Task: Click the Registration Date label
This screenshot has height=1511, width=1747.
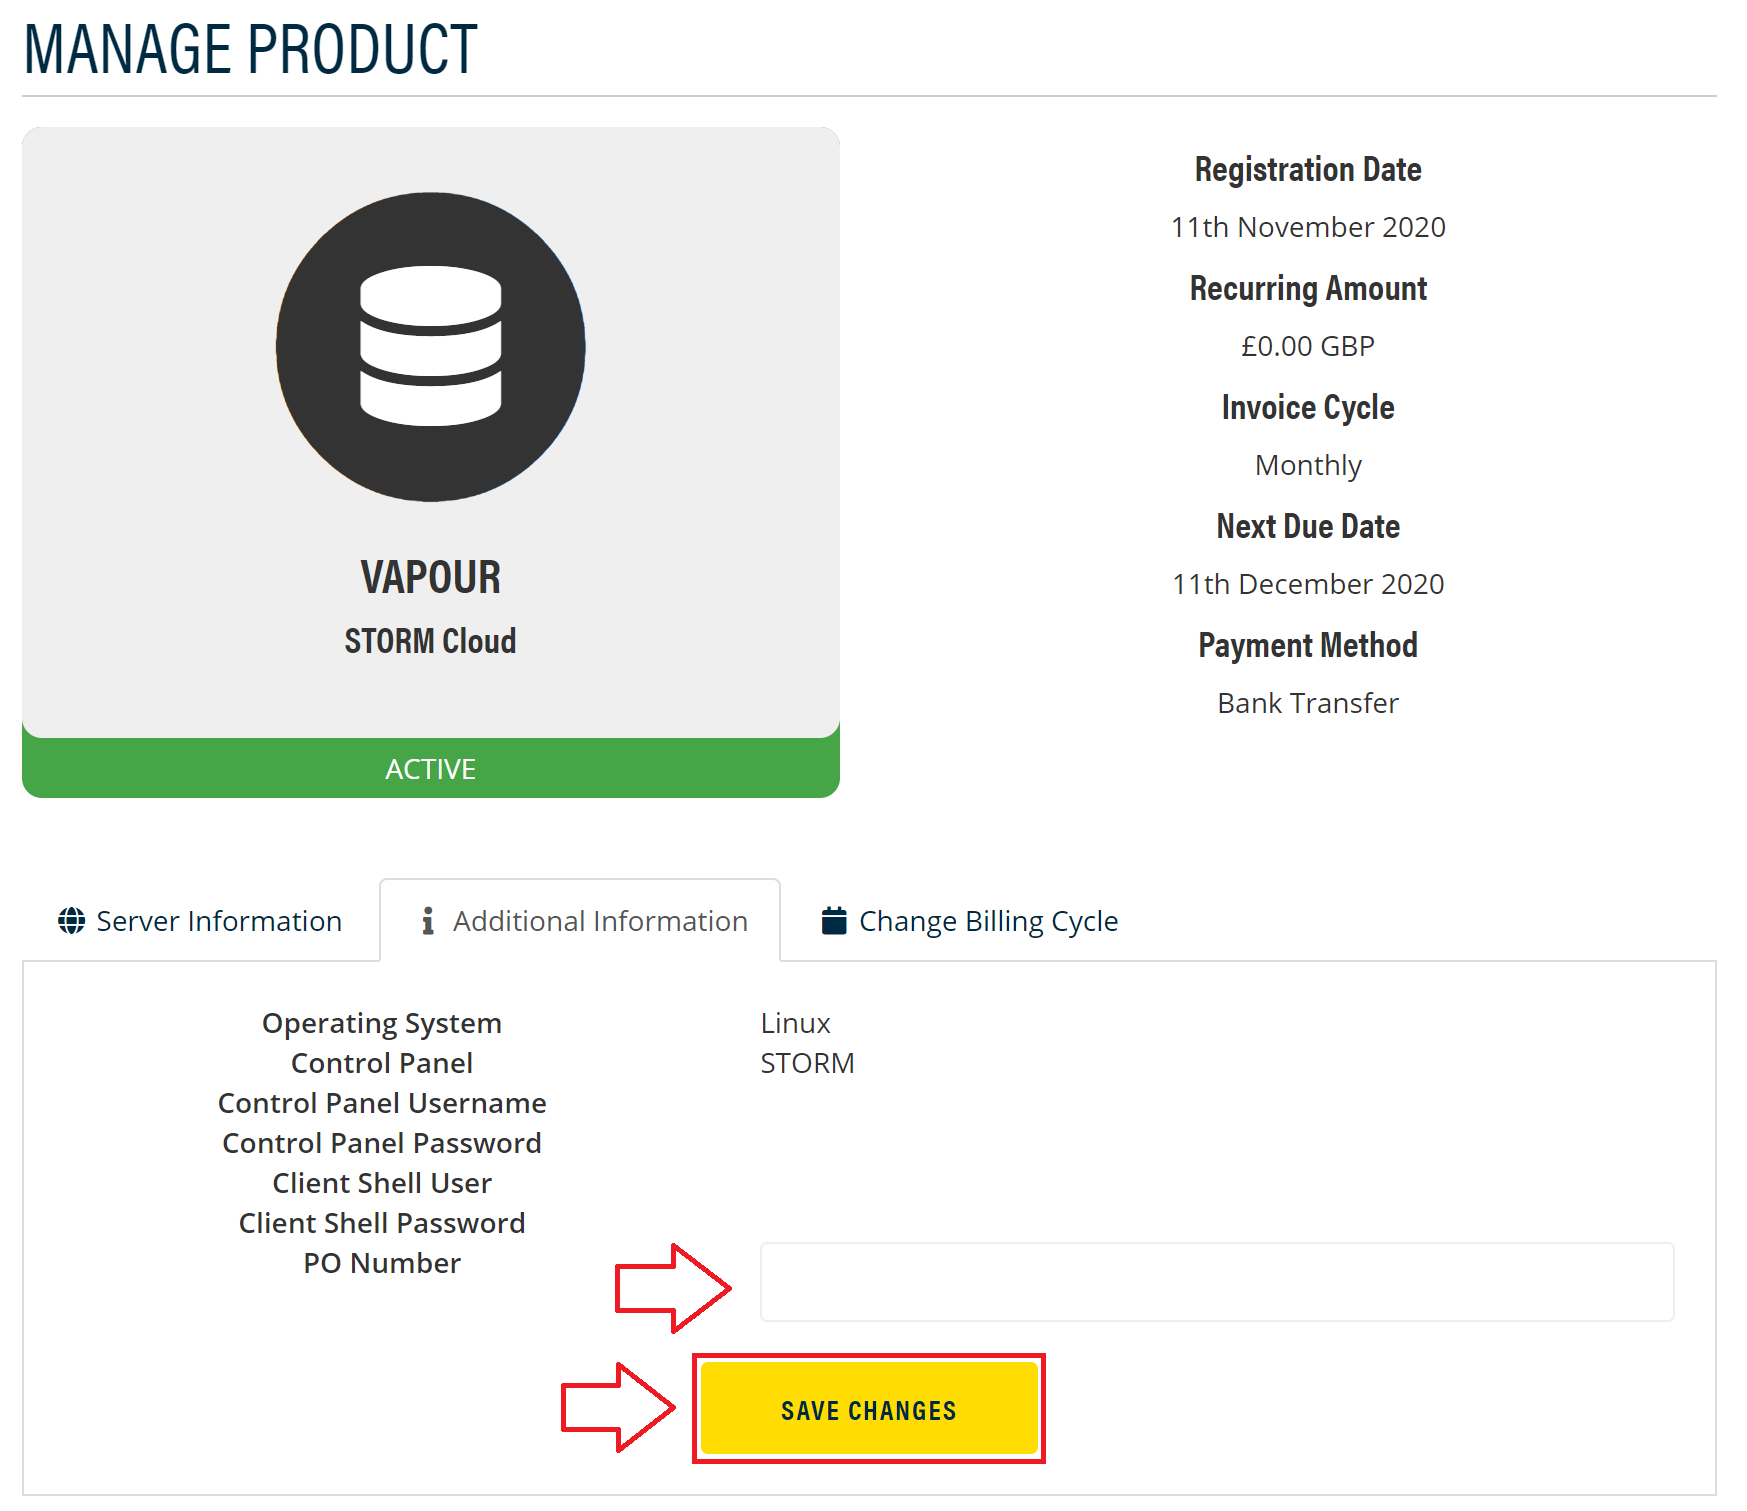Action: point(1308,169)
